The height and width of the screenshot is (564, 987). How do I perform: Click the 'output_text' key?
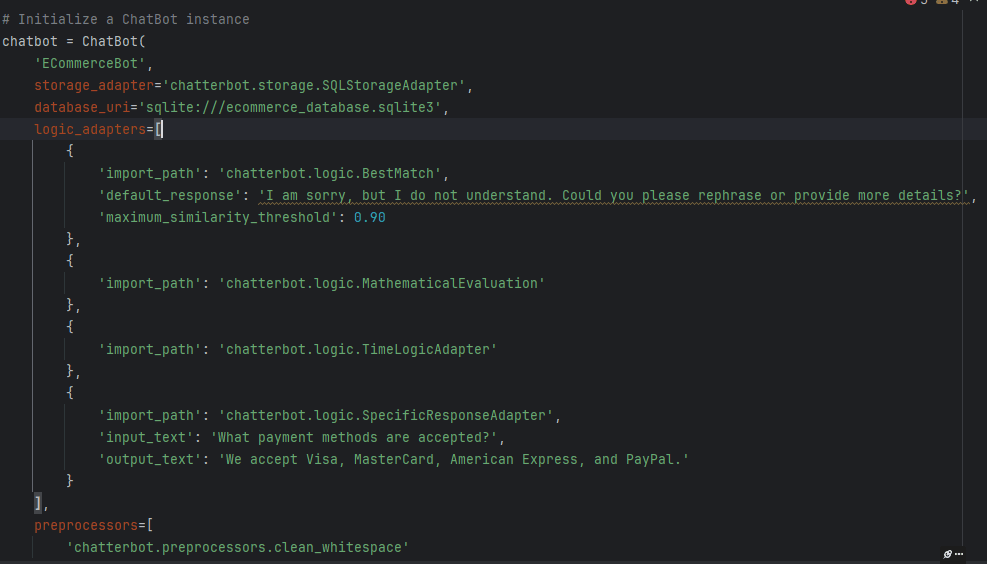[x=150, y=460]
